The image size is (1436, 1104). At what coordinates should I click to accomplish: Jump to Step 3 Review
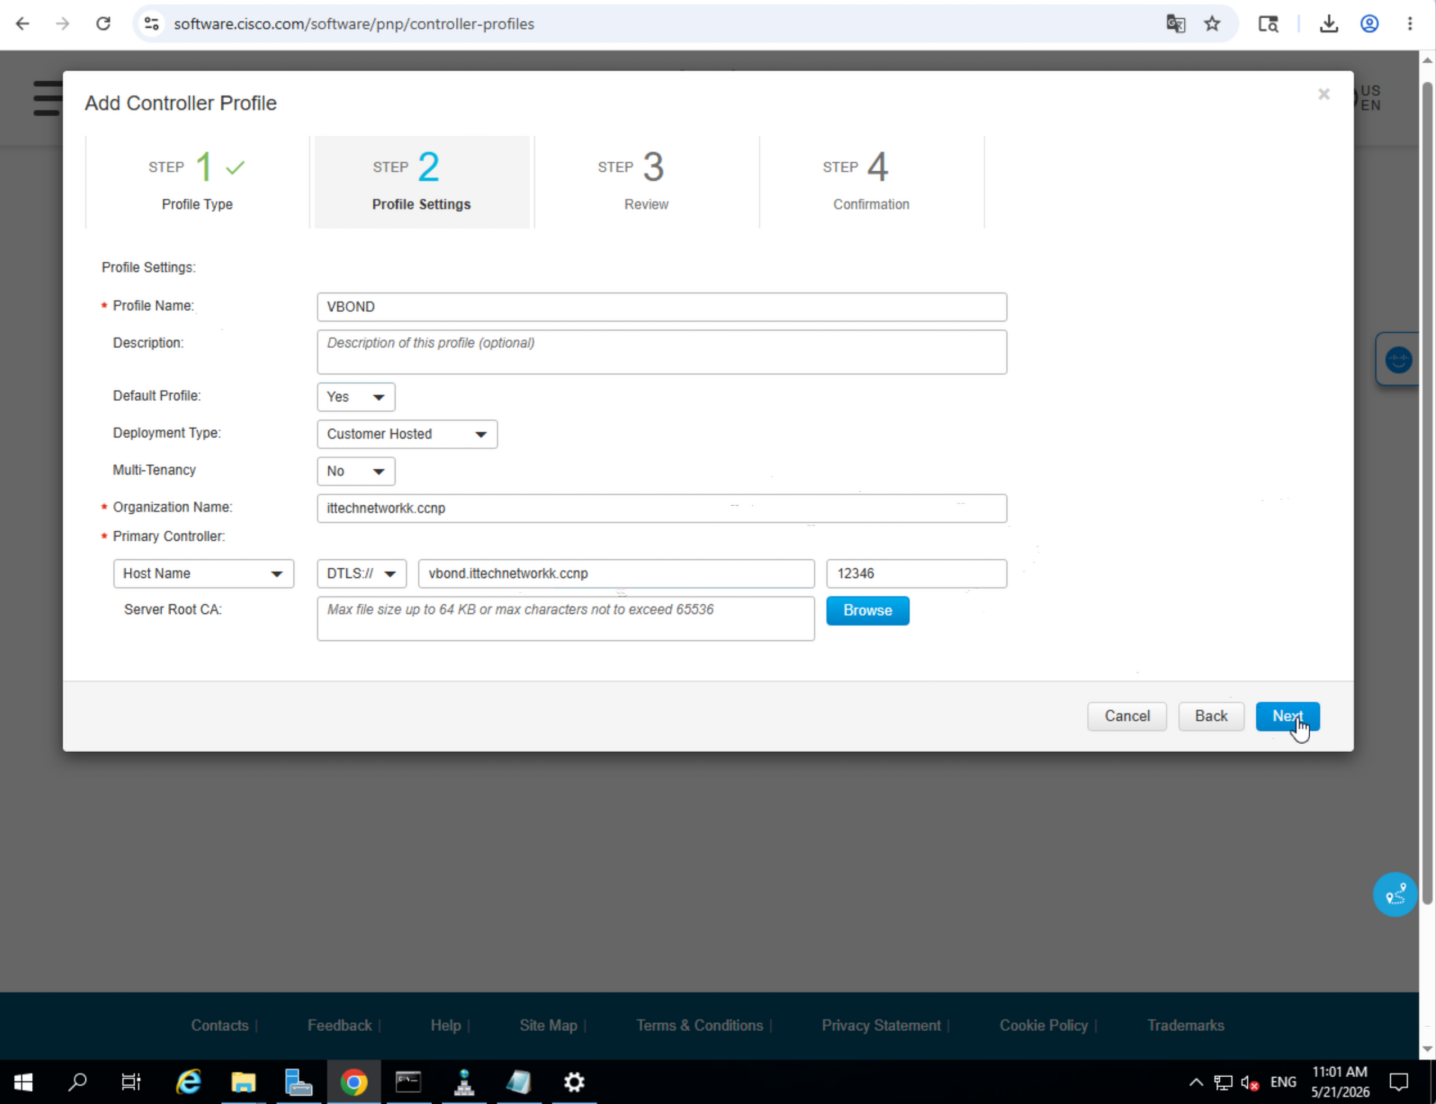[646, 182]
